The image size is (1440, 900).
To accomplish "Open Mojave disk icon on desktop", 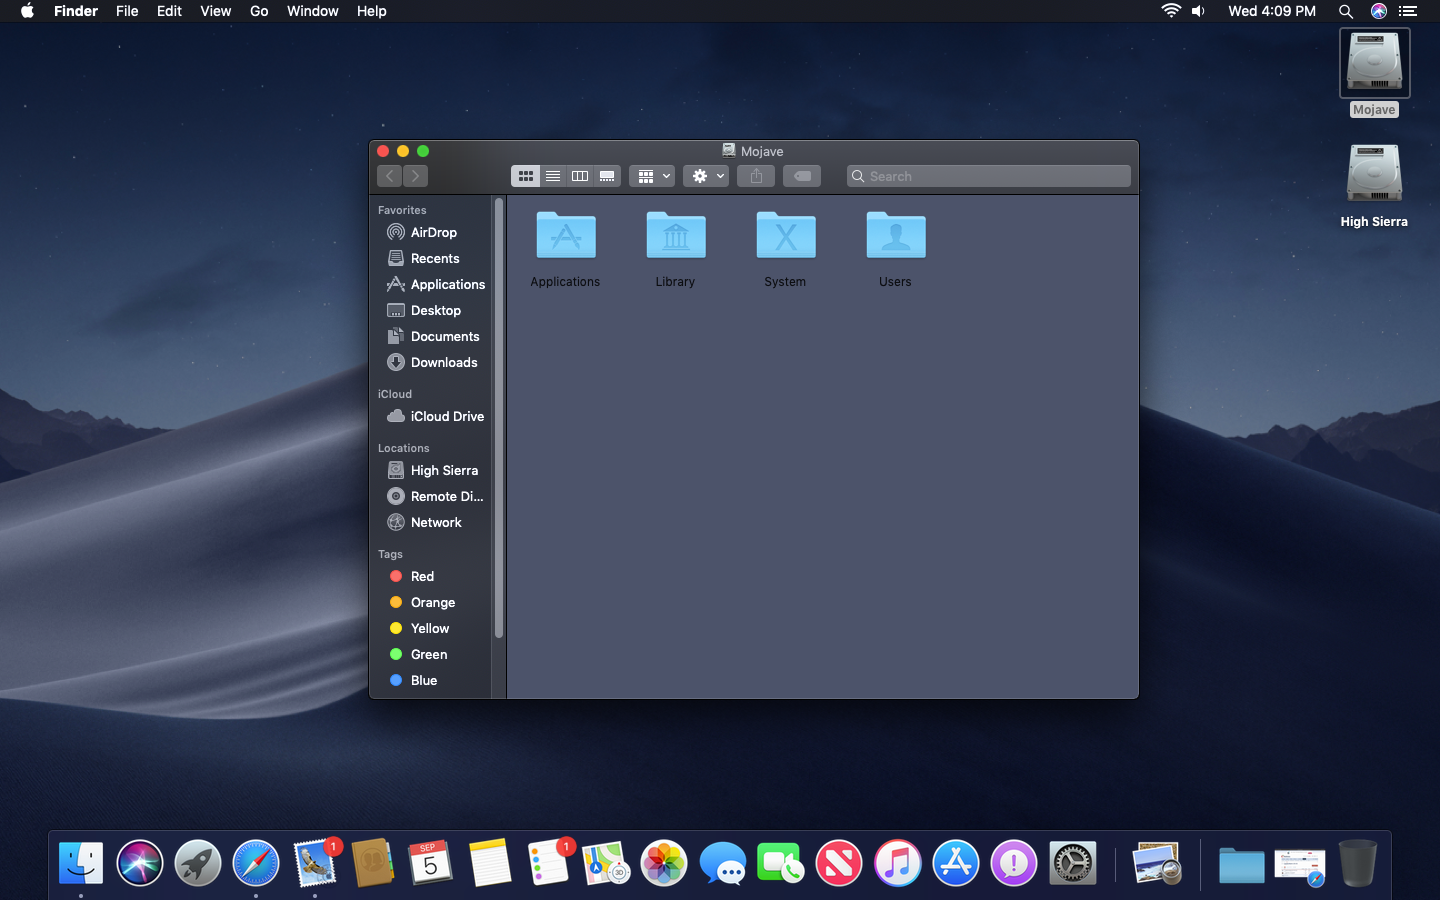I will tap(1374, 62).
